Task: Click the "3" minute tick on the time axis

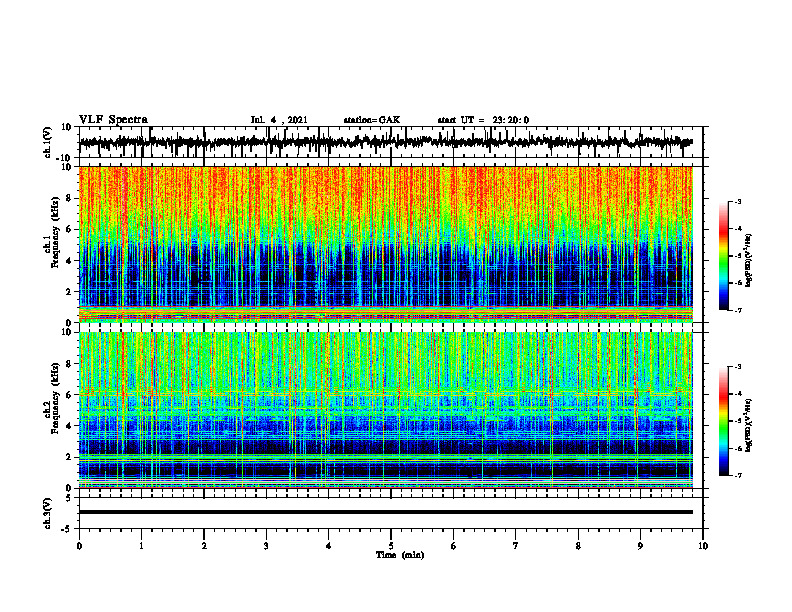Action: 266,546
